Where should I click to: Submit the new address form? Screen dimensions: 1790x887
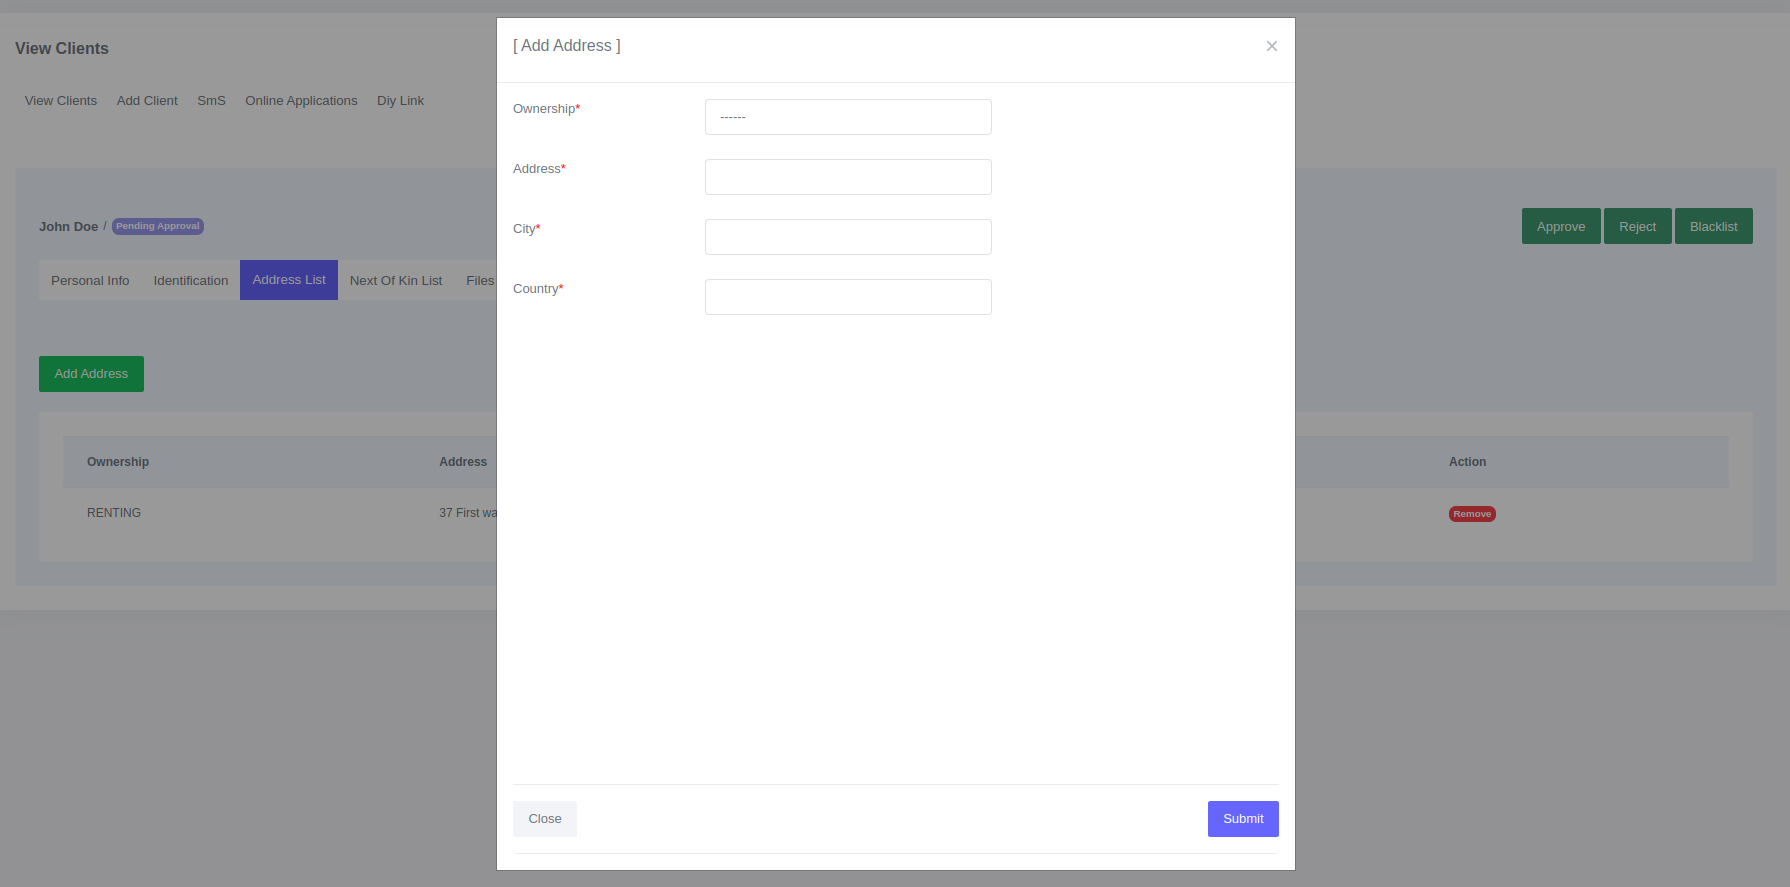coord(1242,819)
